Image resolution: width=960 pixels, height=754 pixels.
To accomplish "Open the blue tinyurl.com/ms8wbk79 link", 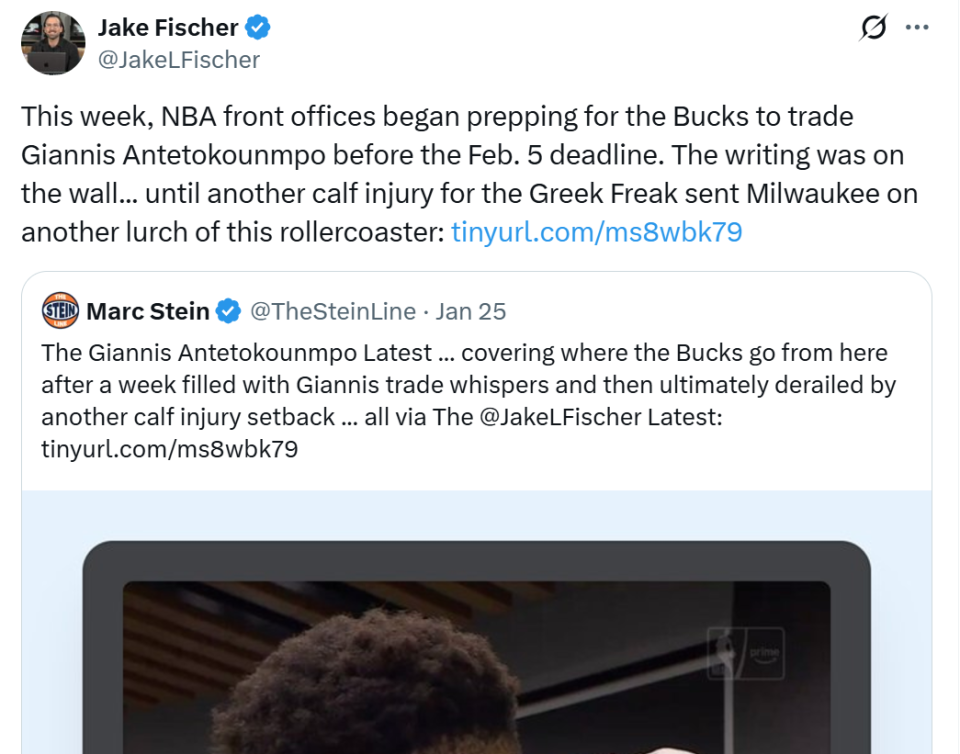I will (x=596, y=232).
